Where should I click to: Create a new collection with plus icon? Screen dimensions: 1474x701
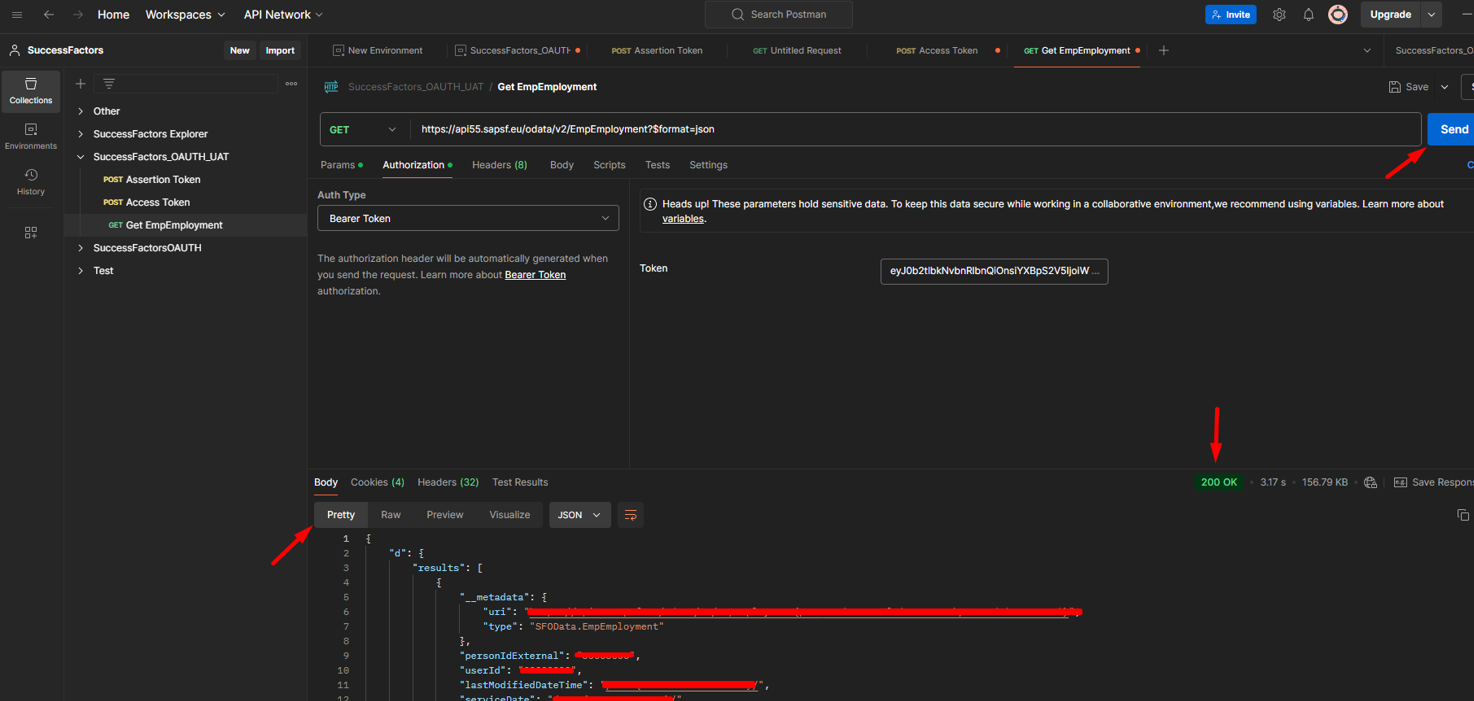coord(81,84)
